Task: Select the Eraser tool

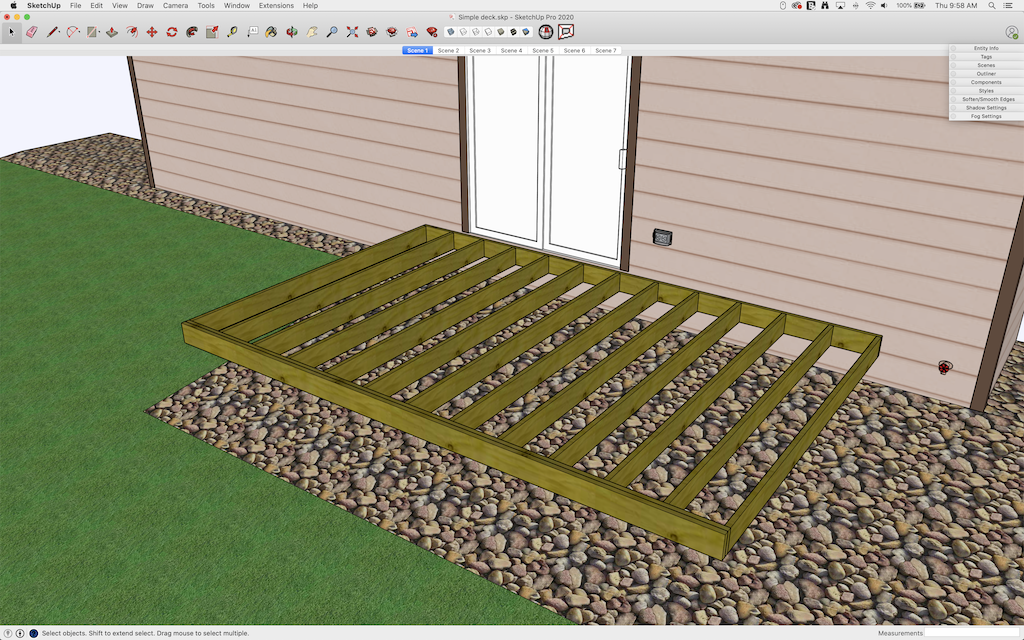Action: click(31, 32)
